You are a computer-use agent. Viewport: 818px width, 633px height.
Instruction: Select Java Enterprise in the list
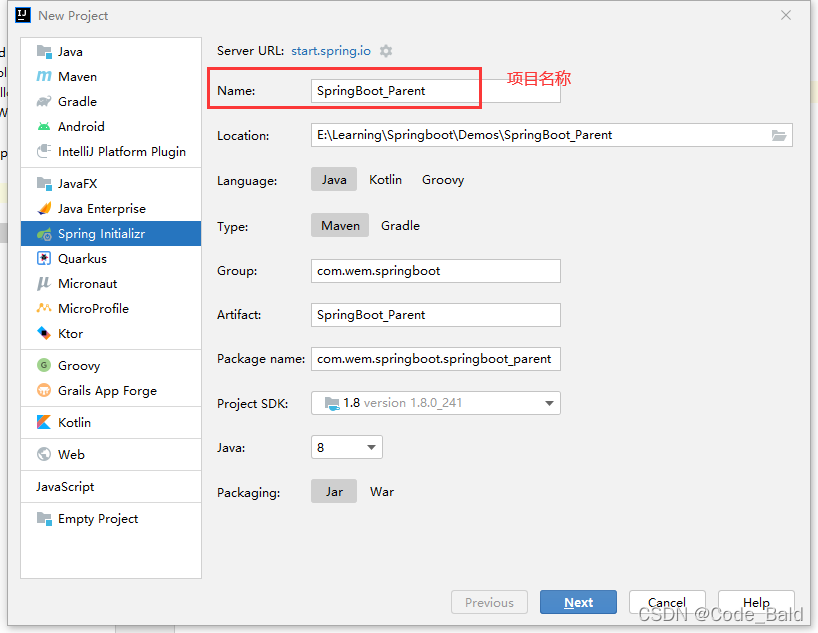(111, 209)
